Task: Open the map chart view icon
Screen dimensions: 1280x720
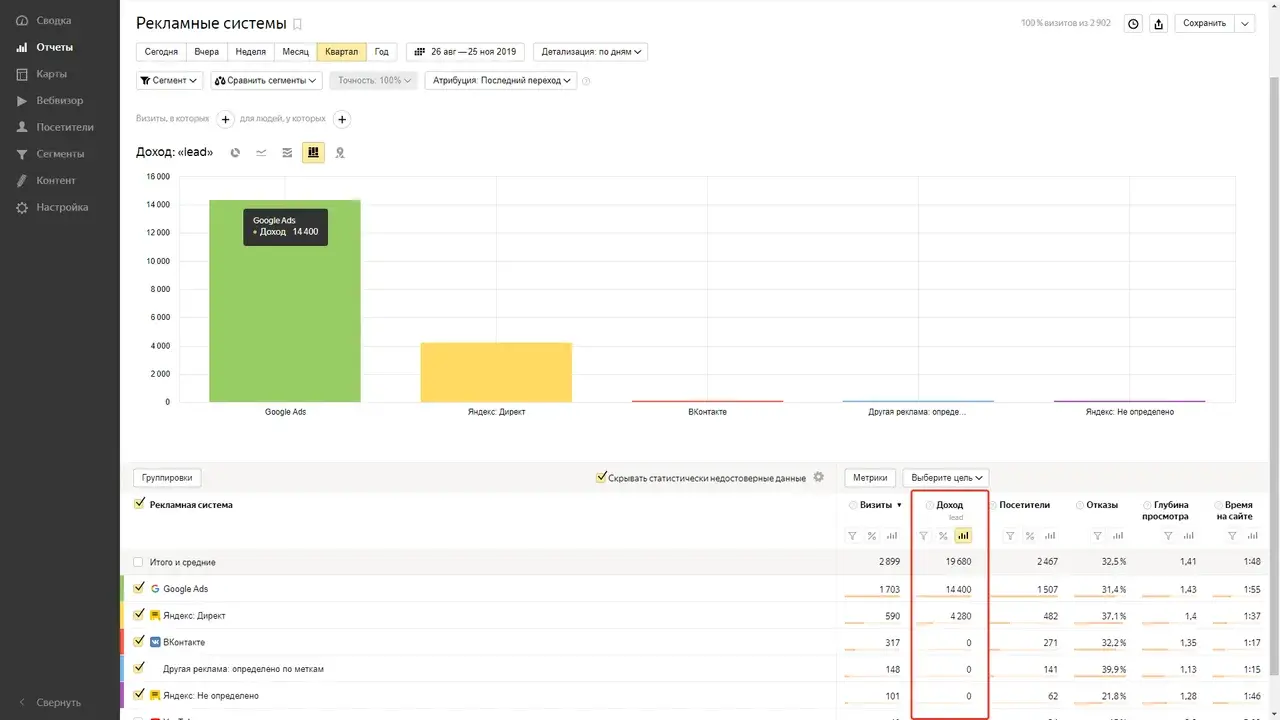Action: [340, 153]
